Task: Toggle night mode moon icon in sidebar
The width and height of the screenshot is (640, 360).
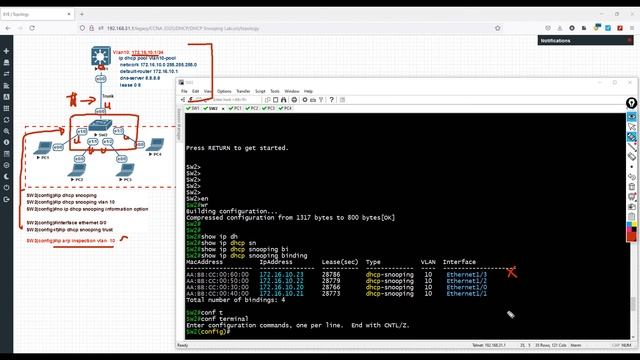Action: pyautogui.click(x=6, y=177)
